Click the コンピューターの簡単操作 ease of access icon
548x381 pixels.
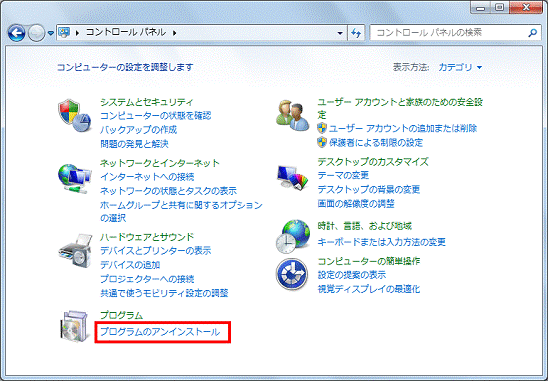[292, 275]
